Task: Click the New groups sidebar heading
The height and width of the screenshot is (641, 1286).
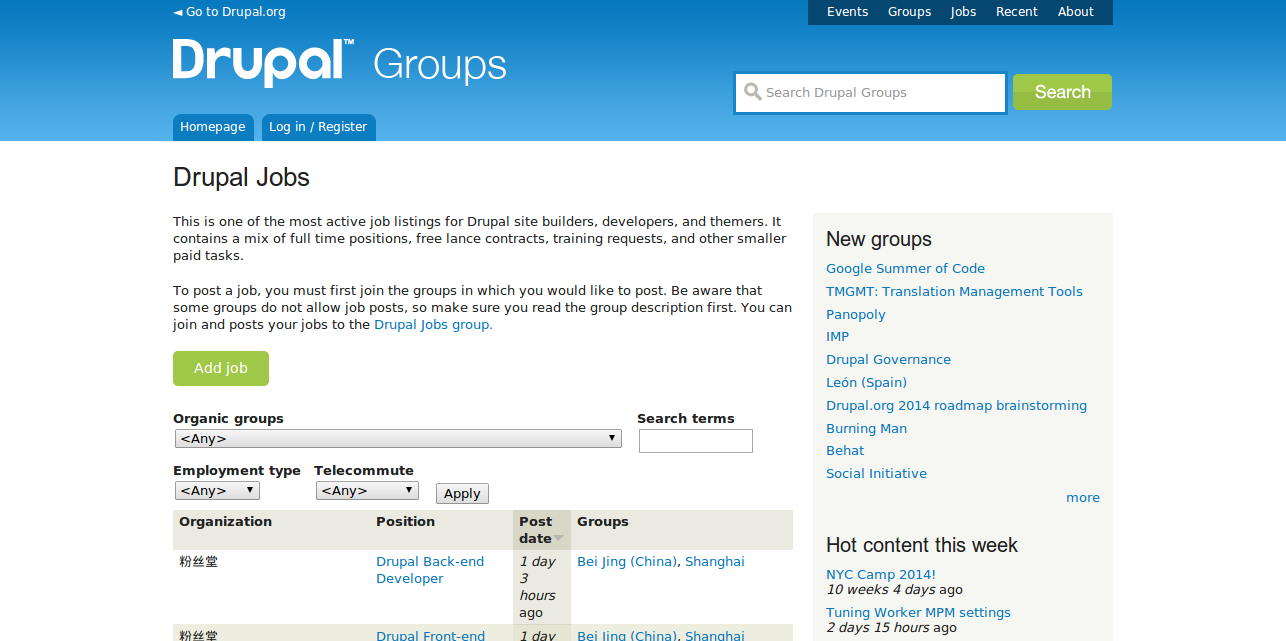Action: click(879, 239)
